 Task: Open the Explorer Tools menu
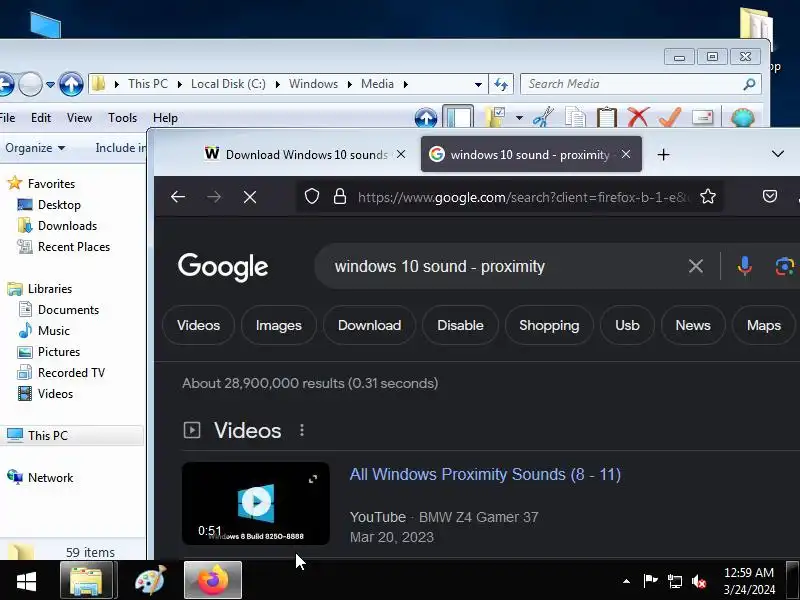(122, 118)
